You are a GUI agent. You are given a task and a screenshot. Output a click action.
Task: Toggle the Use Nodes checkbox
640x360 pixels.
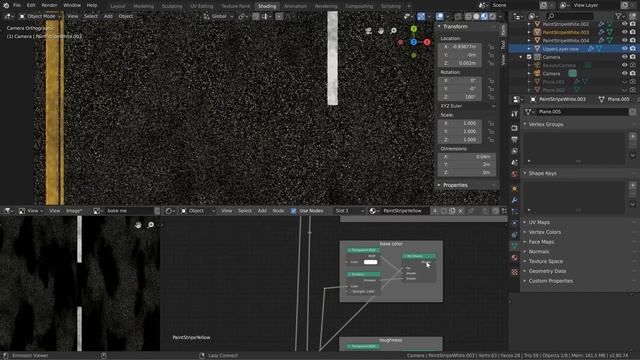click(x=293, y=211)
